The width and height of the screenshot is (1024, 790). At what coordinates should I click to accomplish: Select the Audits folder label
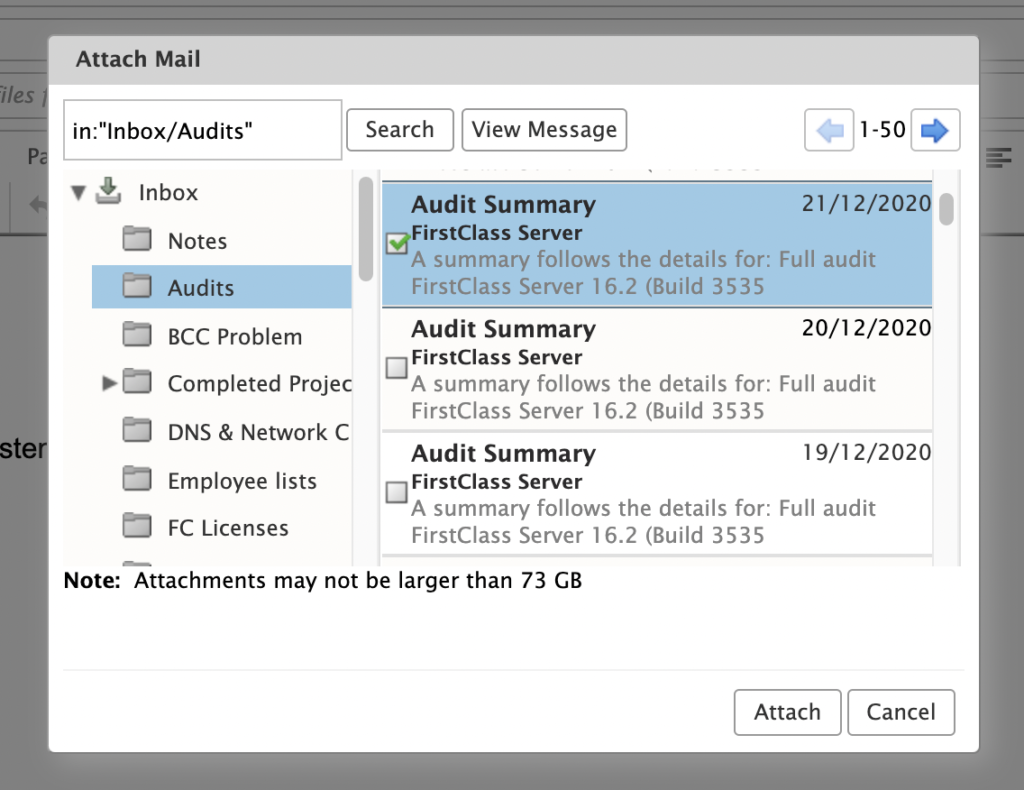coord(200,288)
